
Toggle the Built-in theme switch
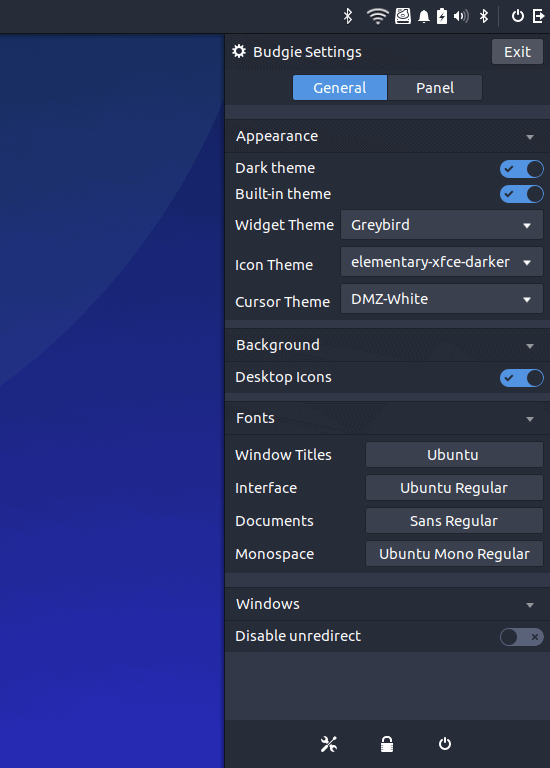(x=522, y=194)
